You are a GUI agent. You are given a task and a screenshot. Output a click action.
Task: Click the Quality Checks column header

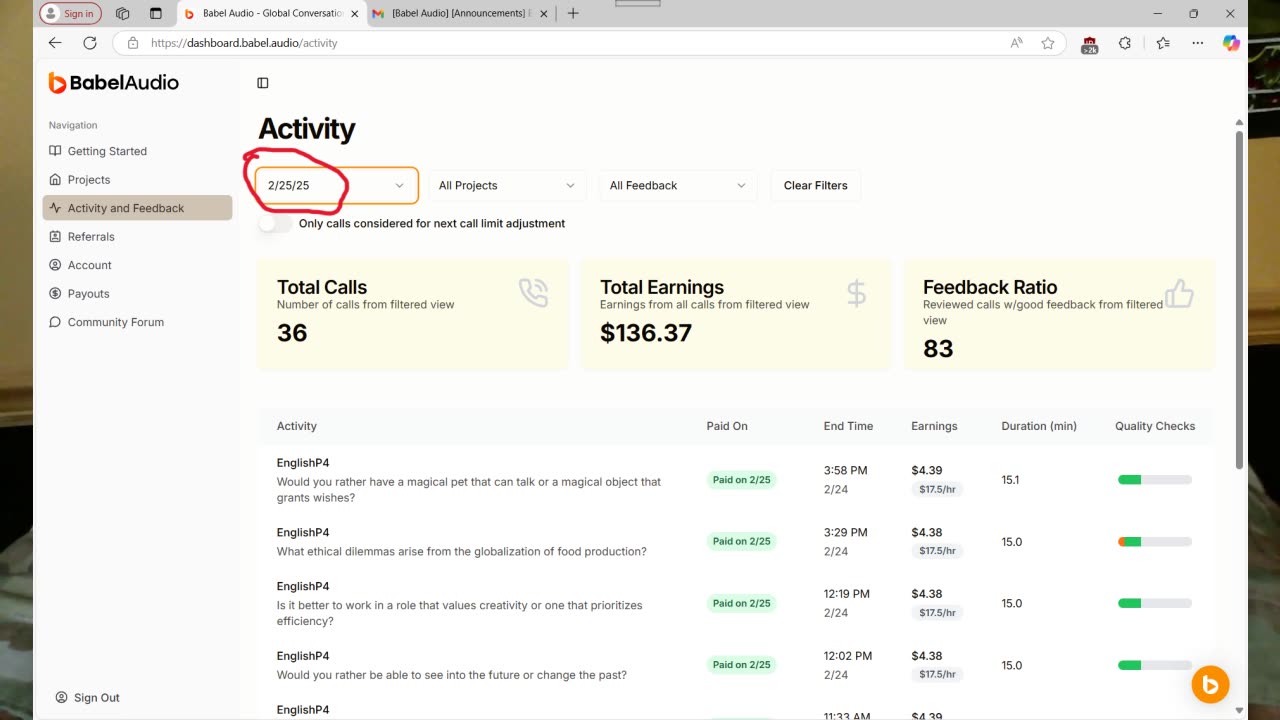pos(1155,426)
